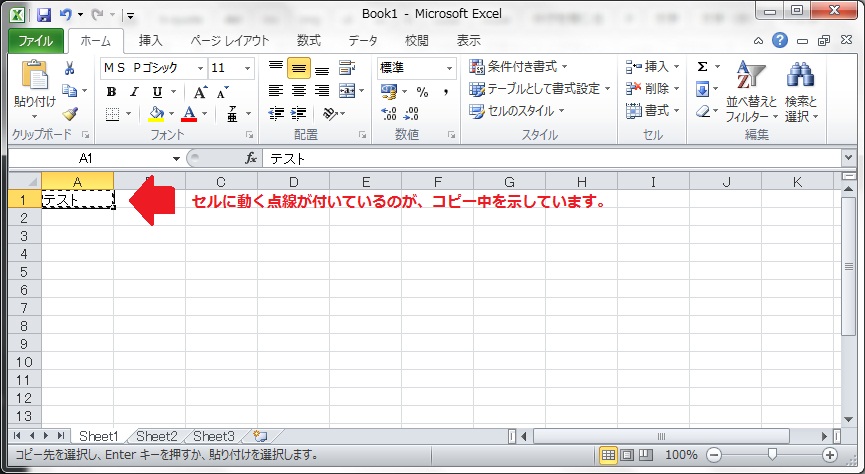Switch to 数式 ribbon tab
Screen dimensions: 865x474
pyautogui.click(x=308, y=41)
